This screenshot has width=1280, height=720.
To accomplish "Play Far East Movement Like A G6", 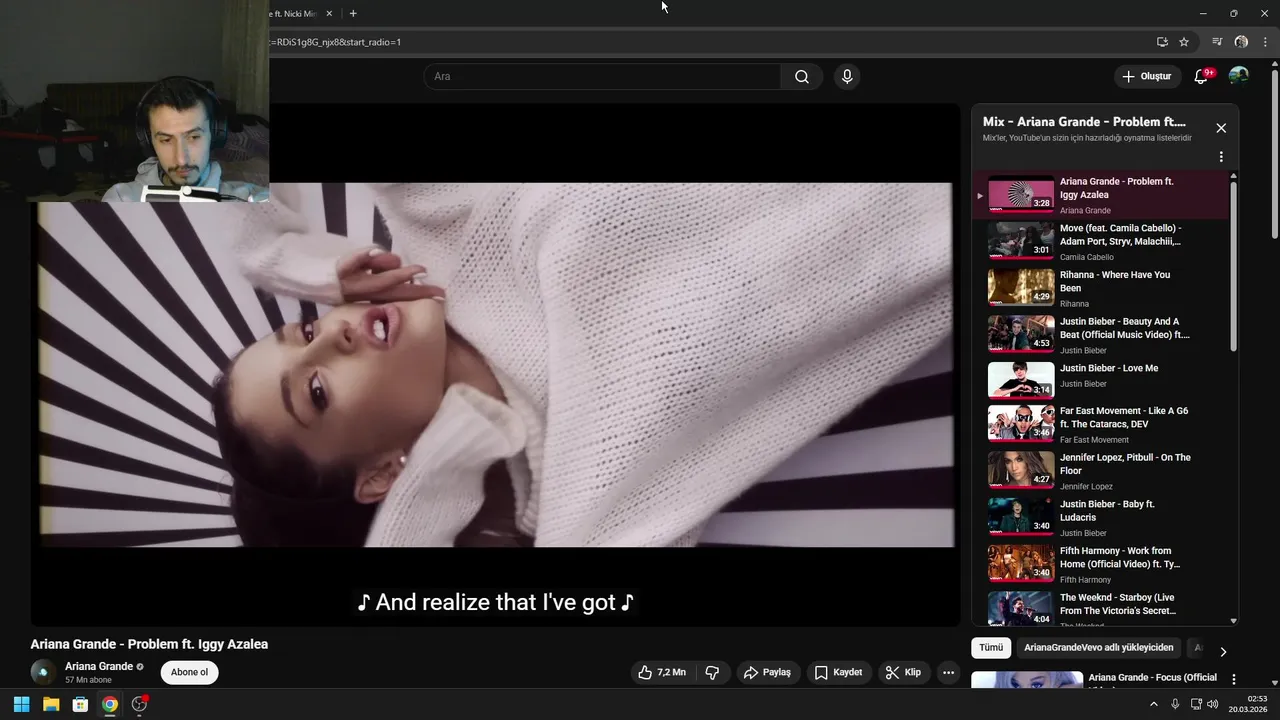I will 1102,424.
